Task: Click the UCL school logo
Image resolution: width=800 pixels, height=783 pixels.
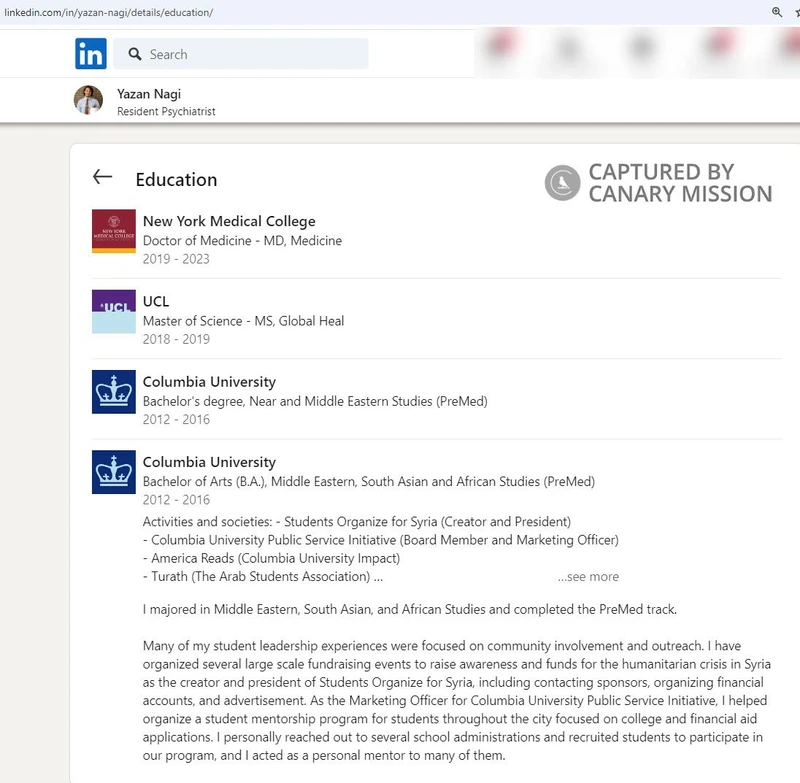Action: (x=113, y=311)
